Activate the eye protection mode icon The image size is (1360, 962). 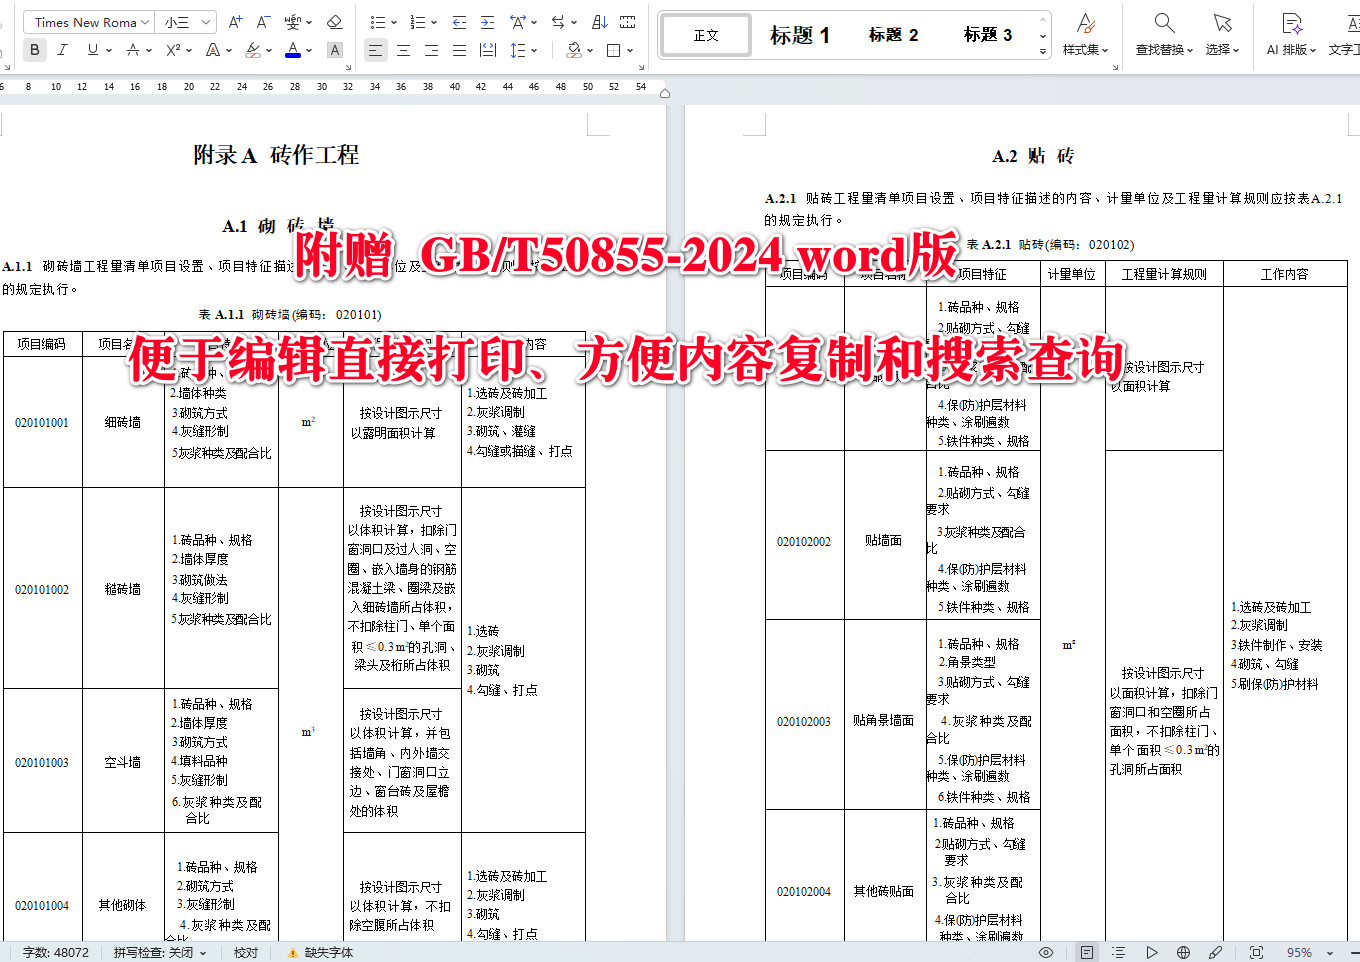click(x=1046, y=952)
